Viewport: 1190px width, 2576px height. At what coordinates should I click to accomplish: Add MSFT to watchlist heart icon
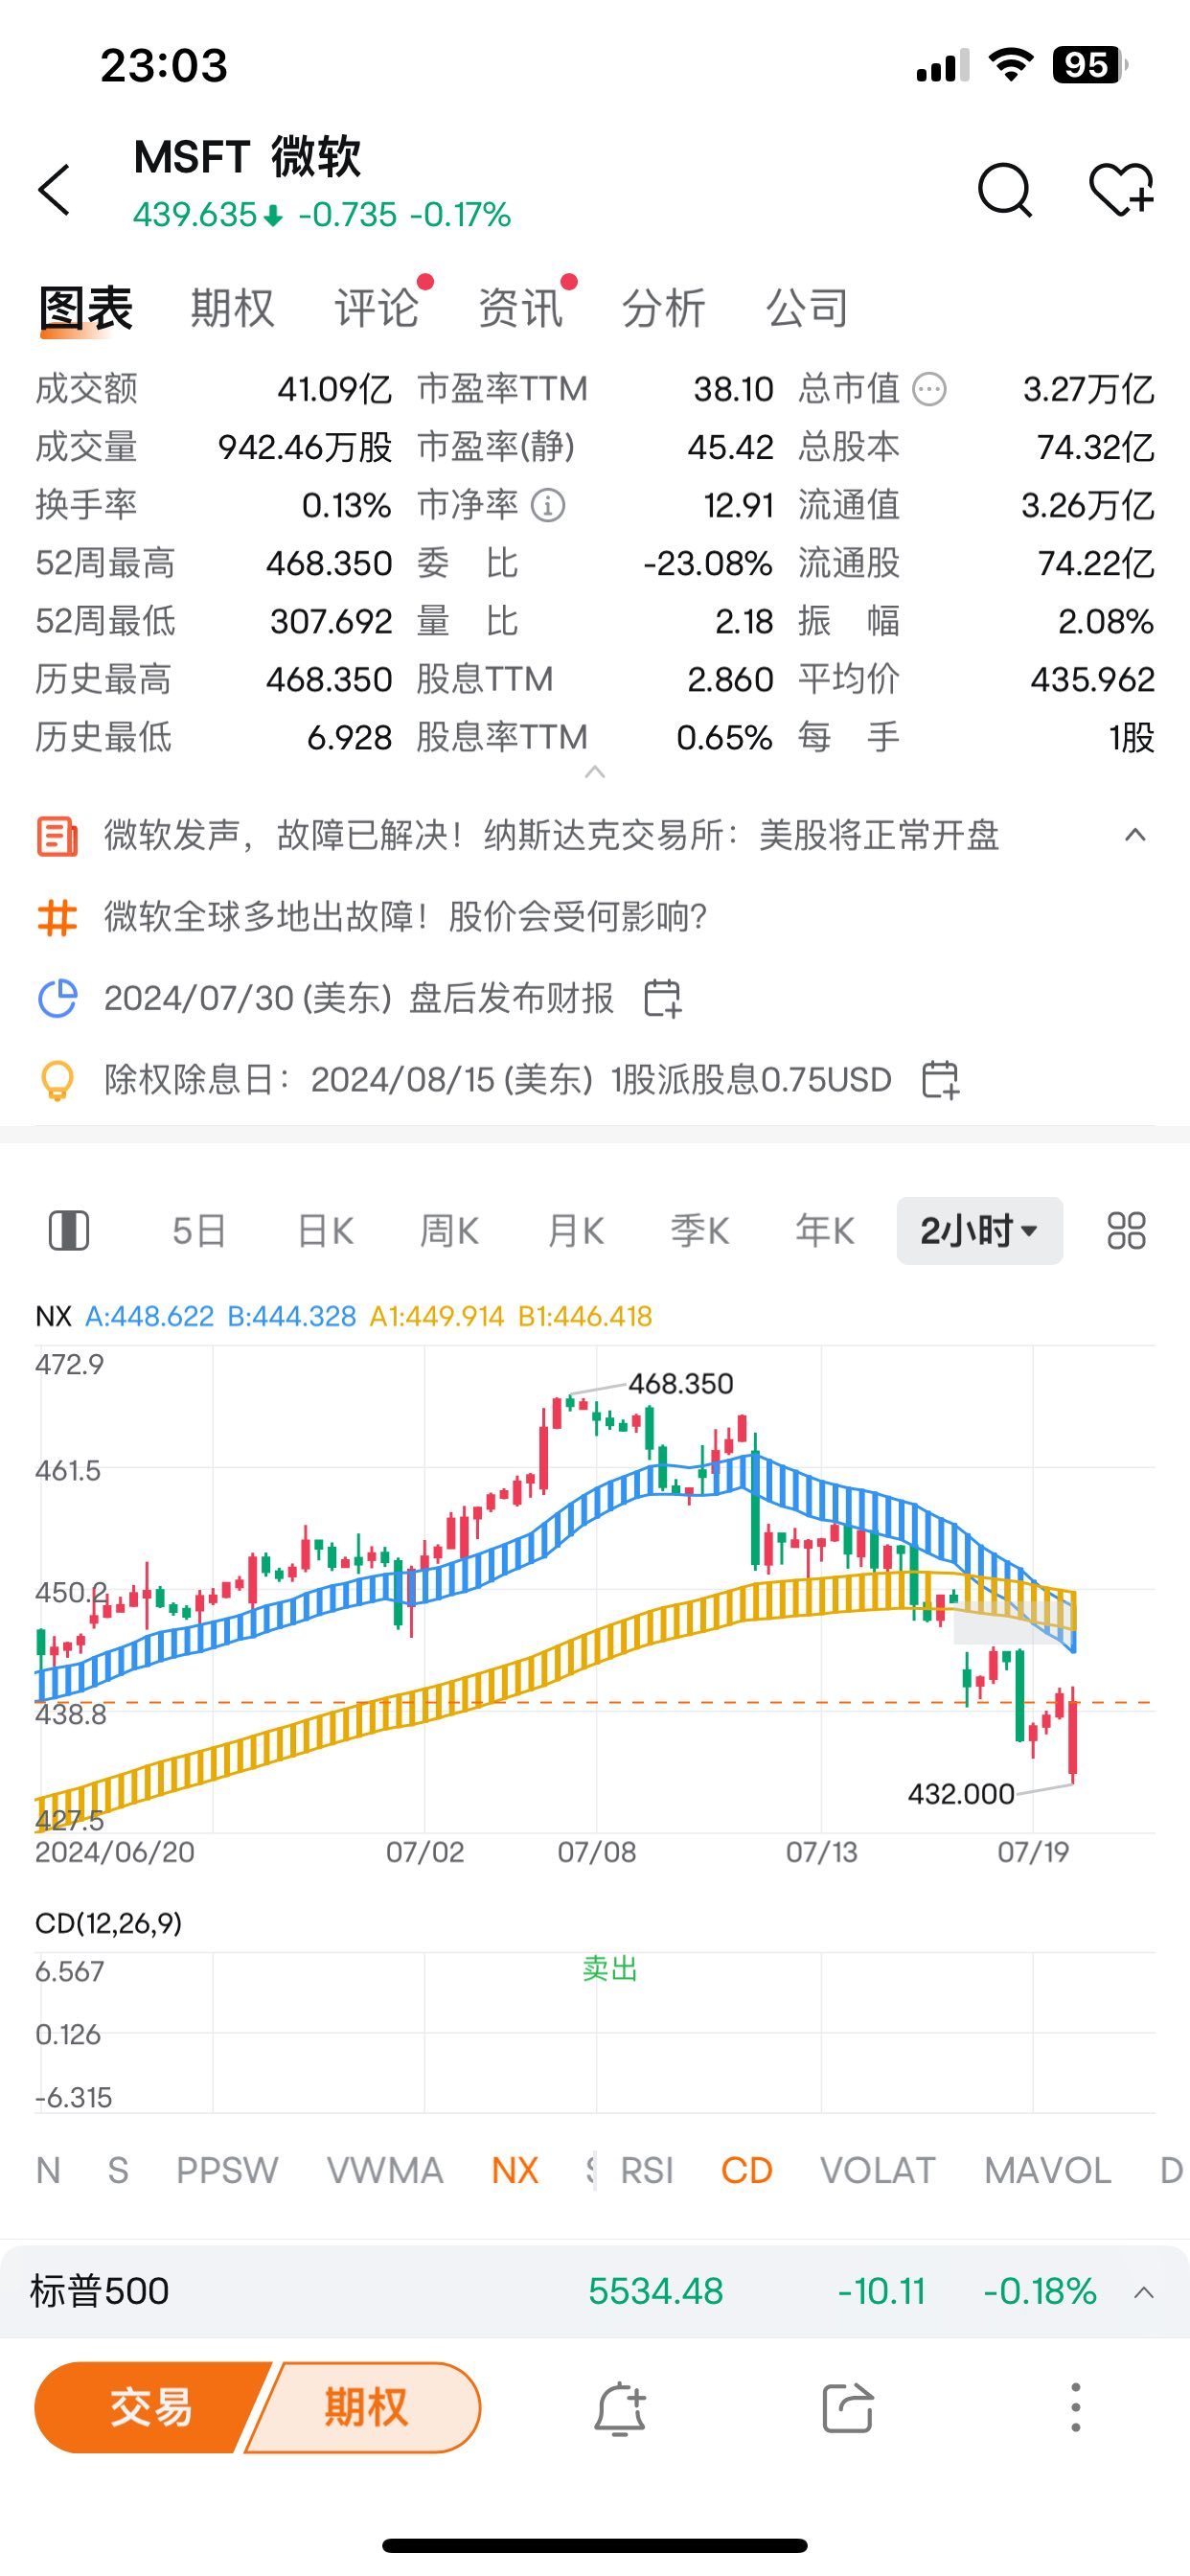click(1121, 189)
